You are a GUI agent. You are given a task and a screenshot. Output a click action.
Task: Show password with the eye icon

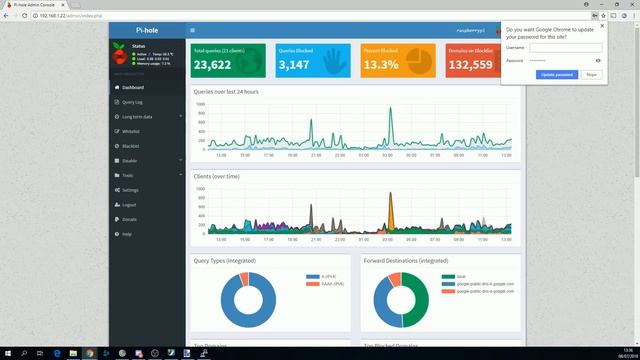598,60
